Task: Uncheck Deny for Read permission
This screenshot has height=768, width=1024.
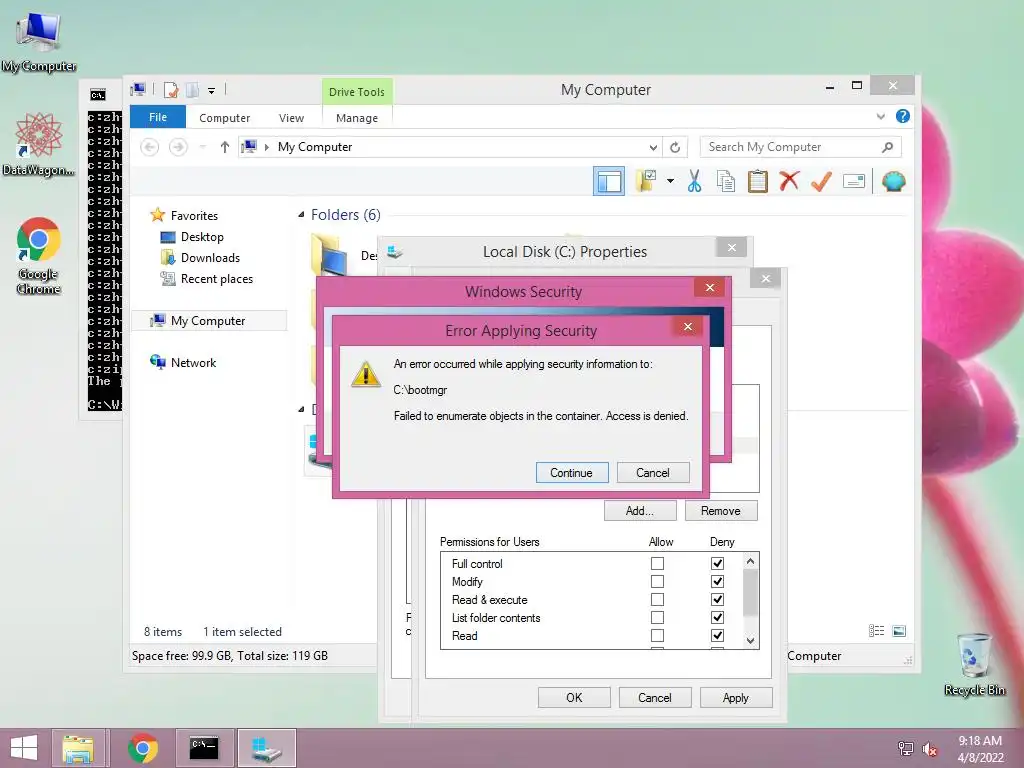Action: point(717,635)
